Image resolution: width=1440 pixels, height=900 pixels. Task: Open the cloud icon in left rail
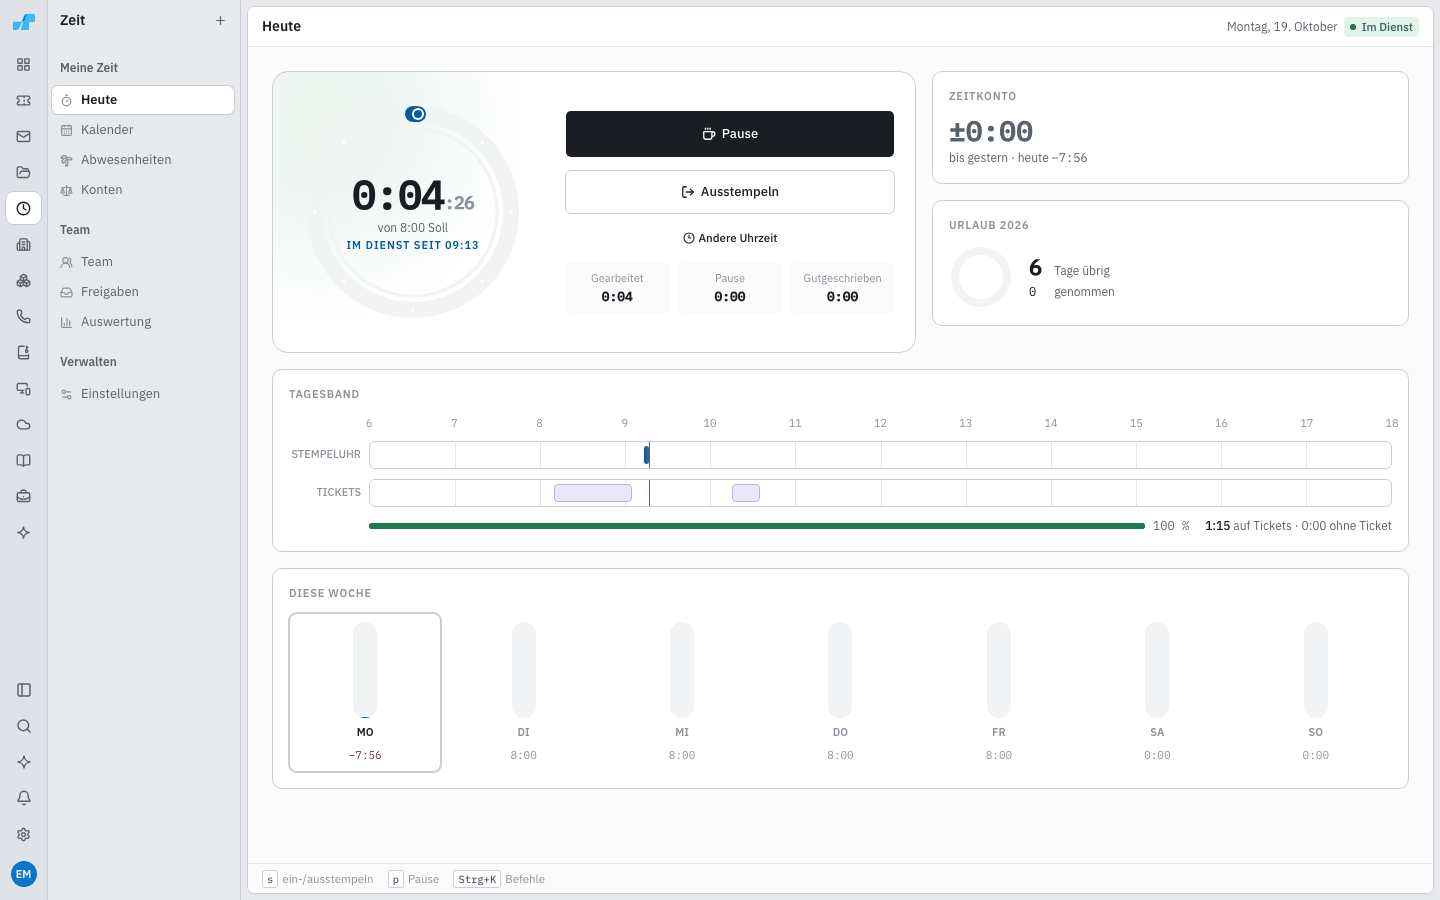(24, 424)
